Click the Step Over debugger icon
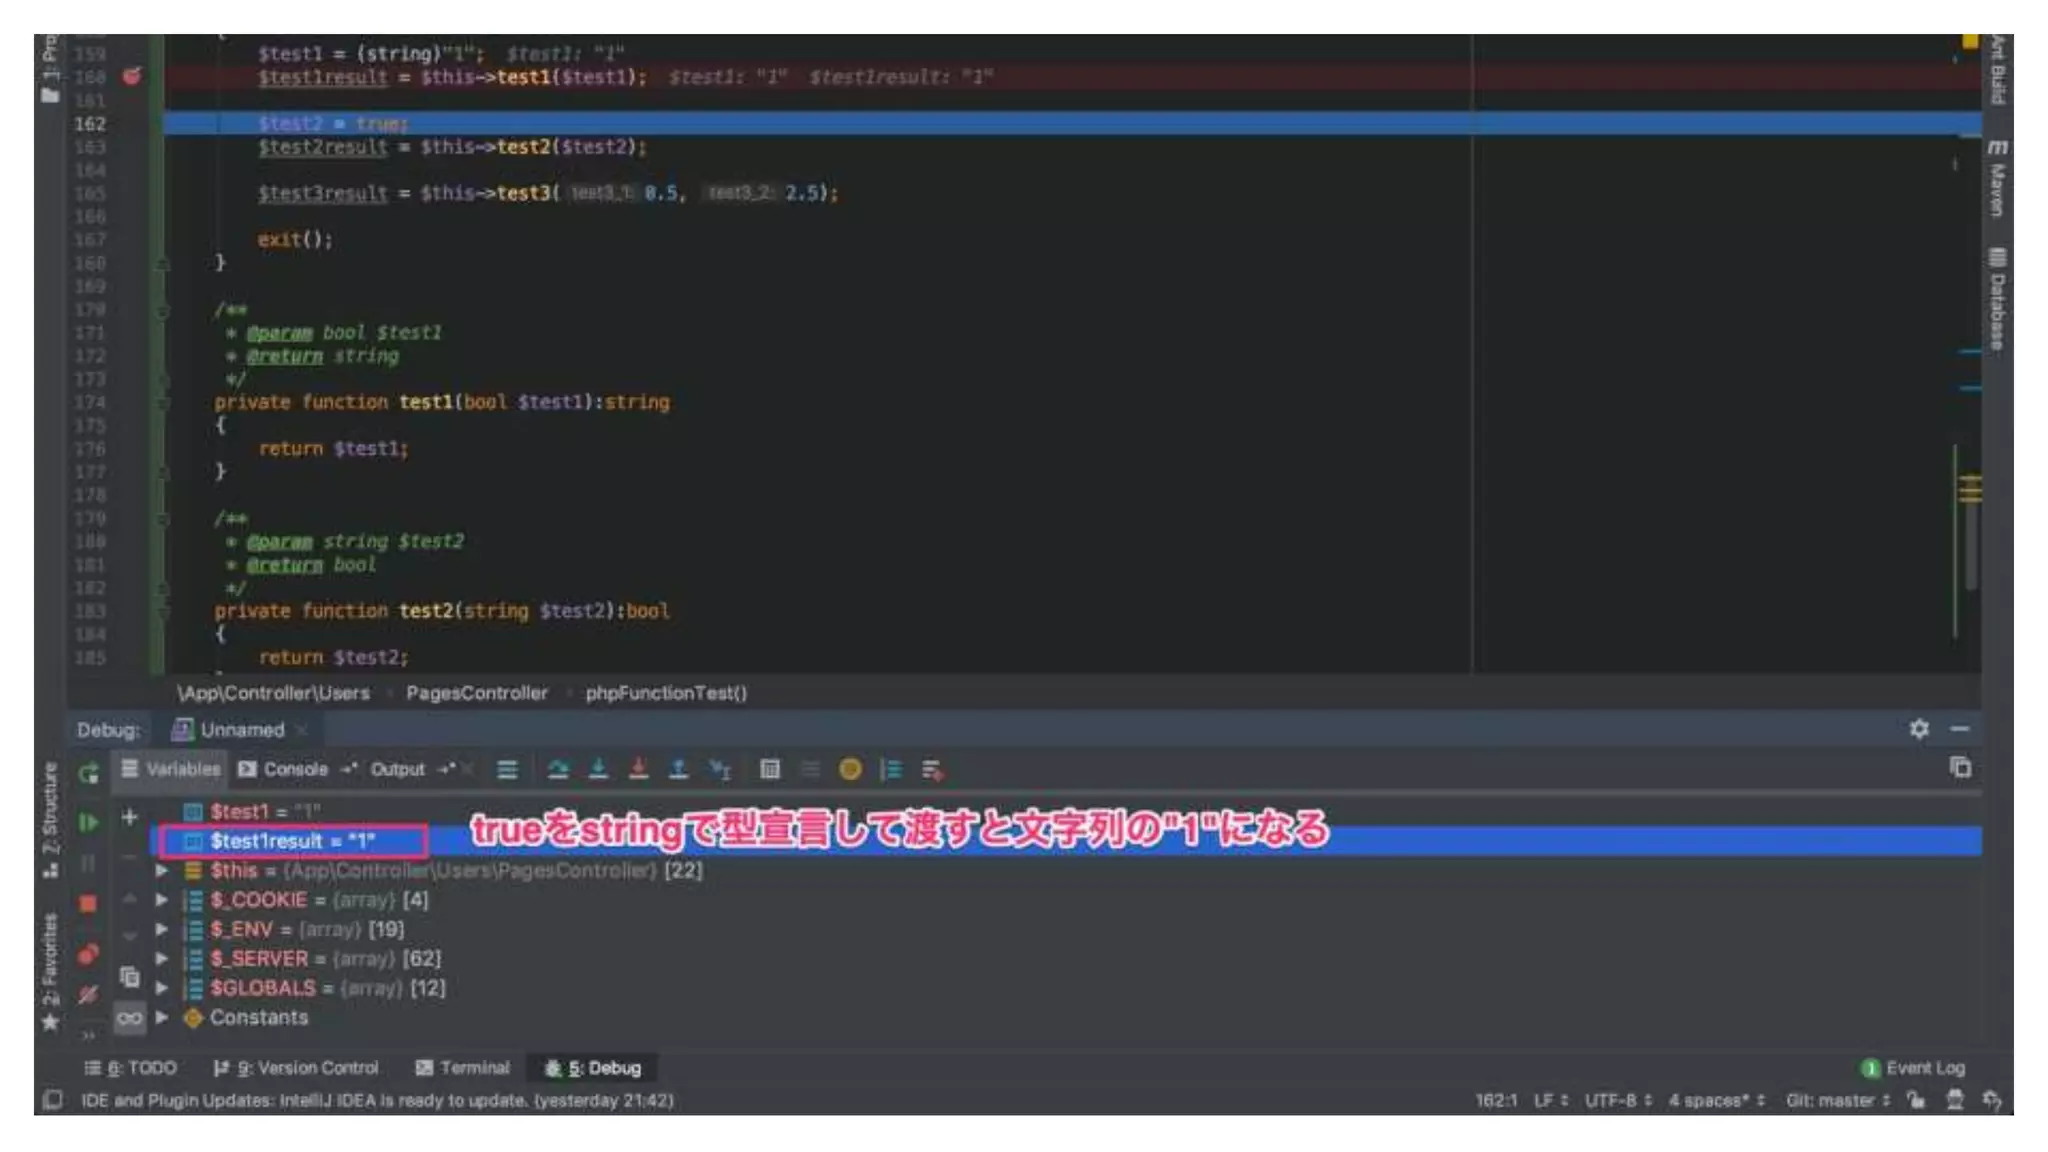2048x1152 pixels. coord(558,769)
